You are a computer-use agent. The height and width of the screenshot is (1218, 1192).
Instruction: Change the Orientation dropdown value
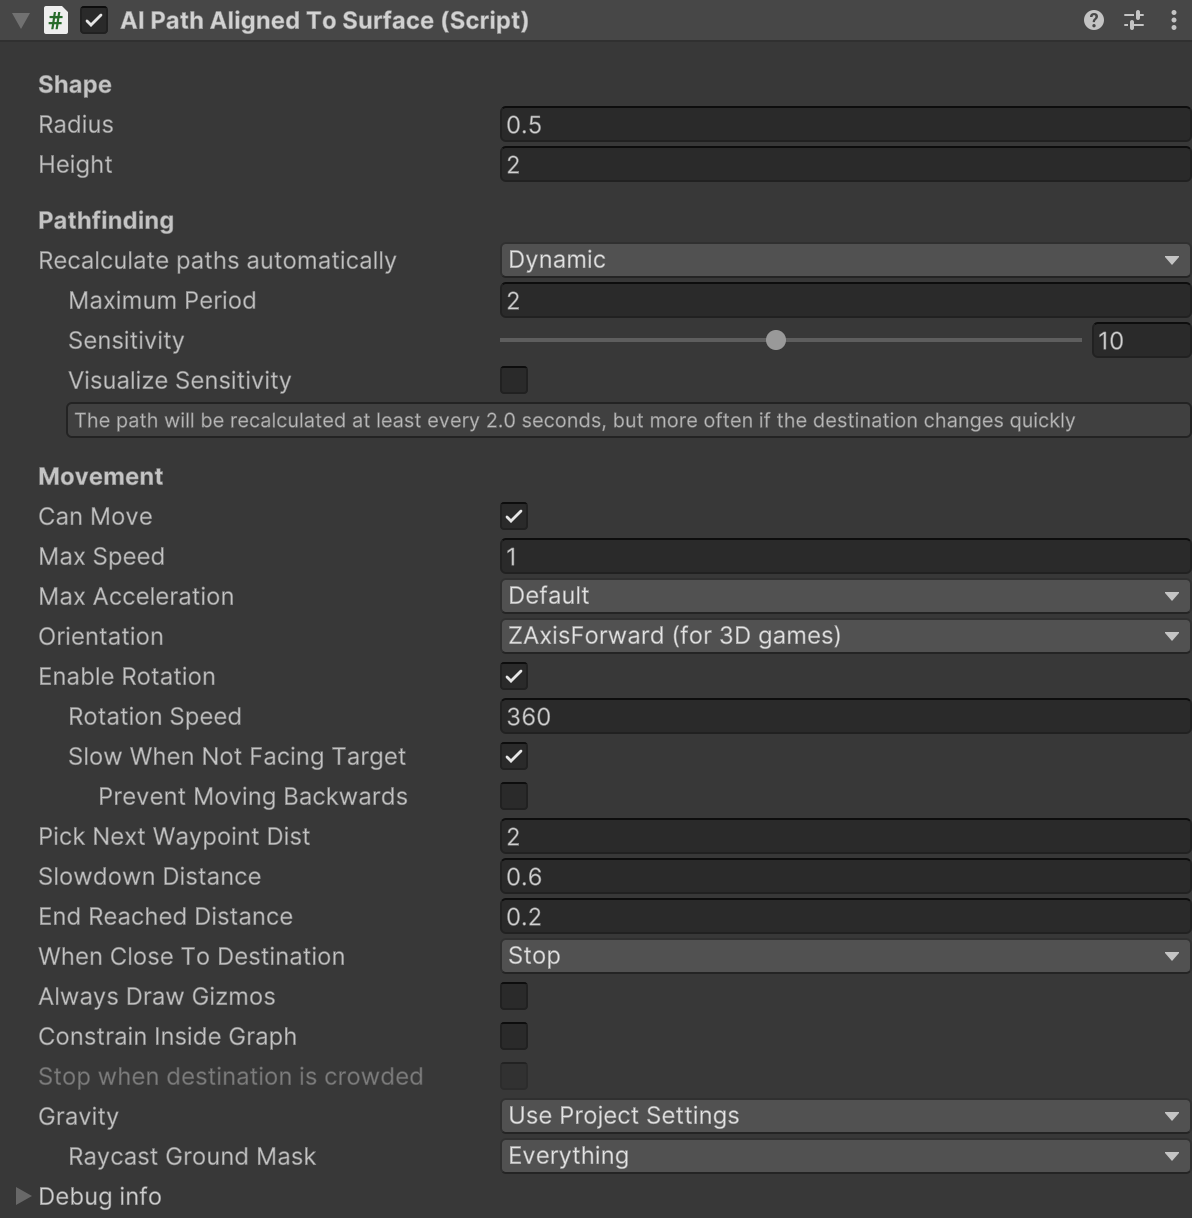point(844,635)
